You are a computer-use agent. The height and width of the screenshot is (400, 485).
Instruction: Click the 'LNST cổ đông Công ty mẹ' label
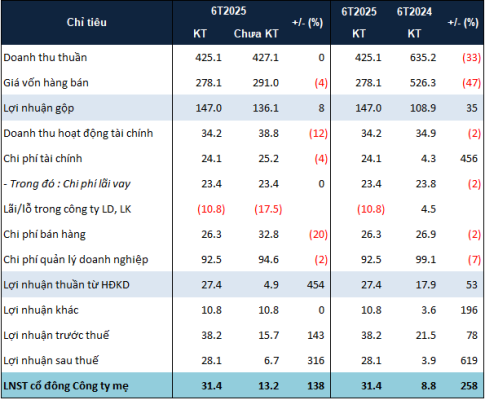pyautogui.click(x=66, y=386)
